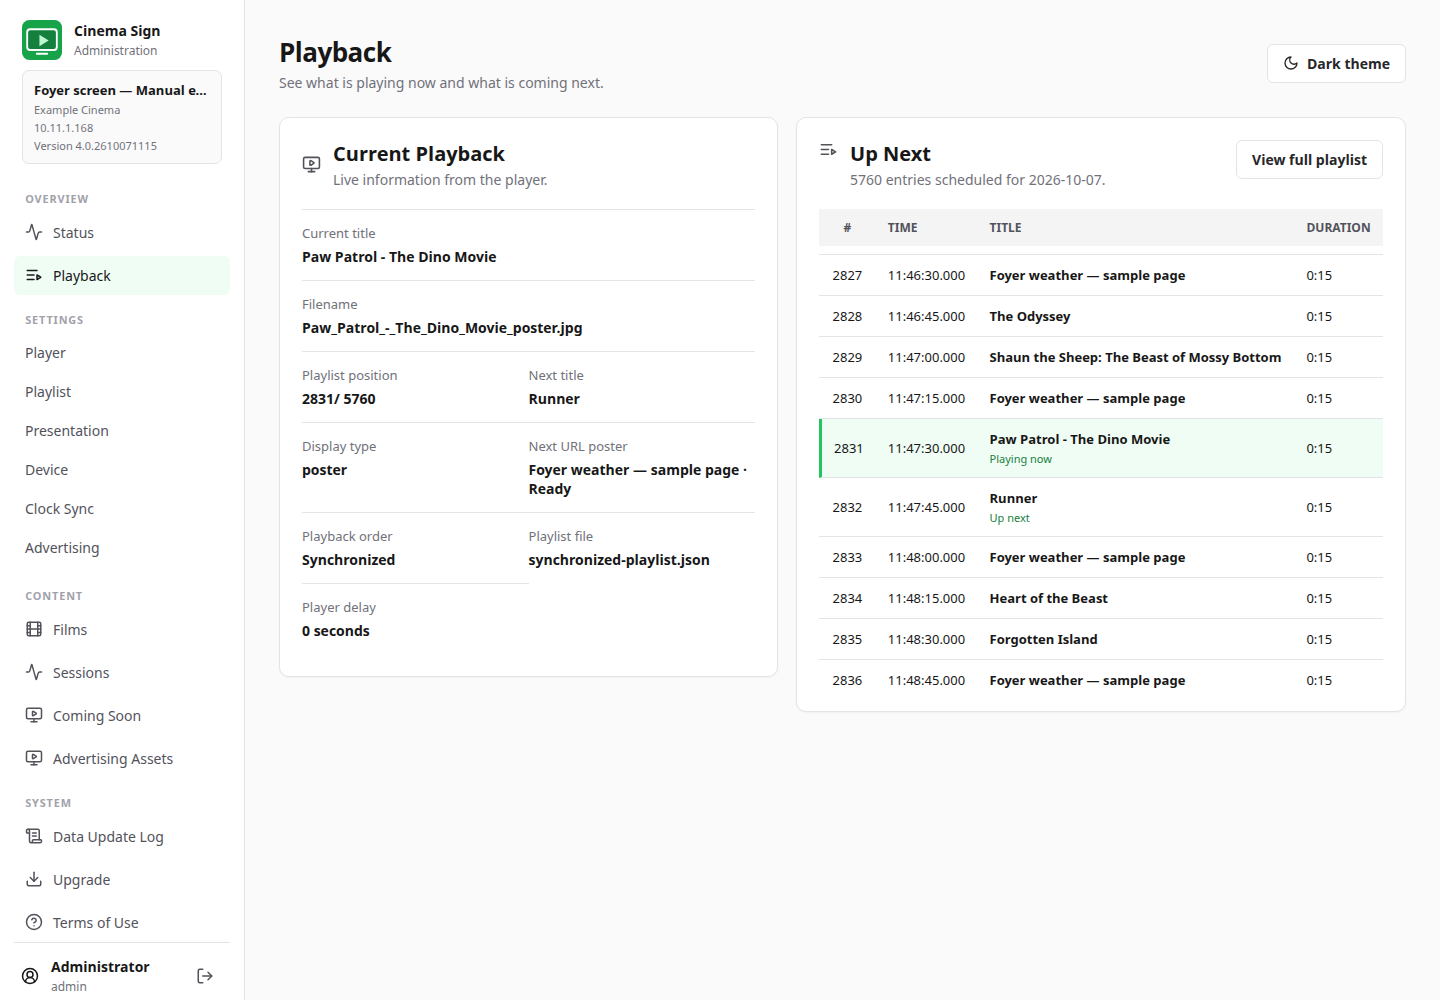Click the Paw_Patrol poster filename value
Screen dimensions: 1440x1000
[442, 327]
